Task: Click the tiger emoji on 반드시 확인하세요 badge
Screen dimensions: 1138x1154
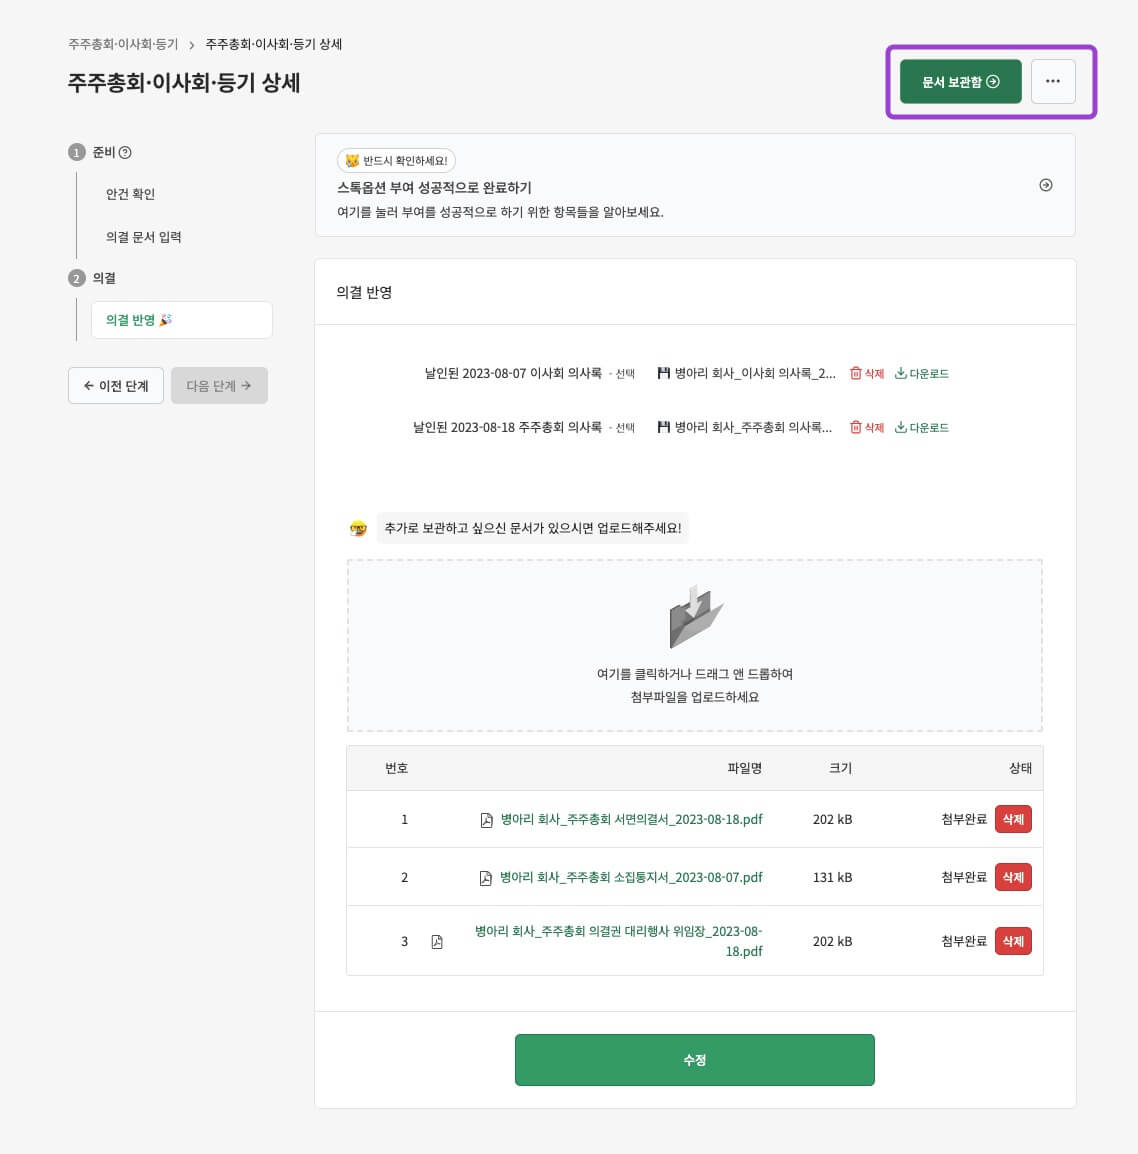Action: pyautogui.click(x=353, y=160)
